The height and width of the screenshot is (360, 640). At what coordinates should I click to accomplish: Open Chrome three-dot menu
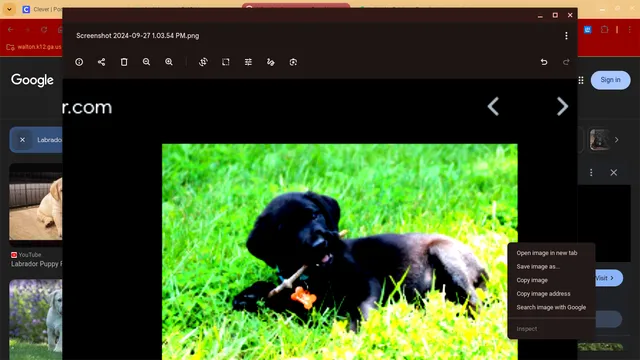630,30
